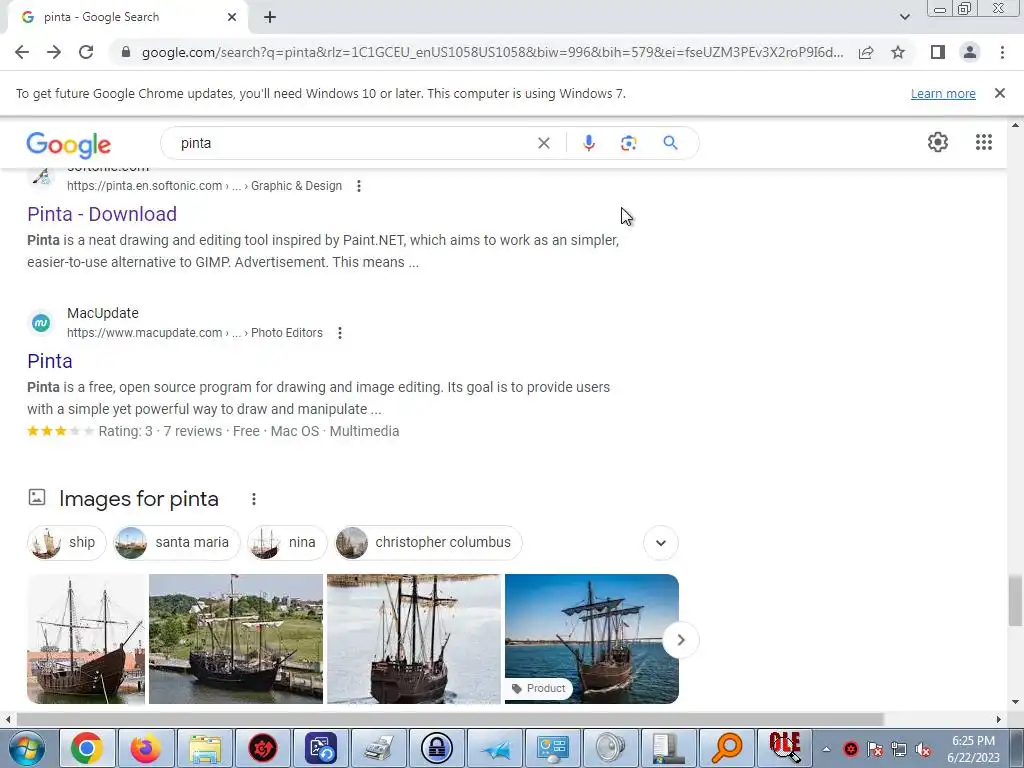Screen dimensions: 1024x768
Task: Open Chrome's three-dot menu
Action: 1002,52
